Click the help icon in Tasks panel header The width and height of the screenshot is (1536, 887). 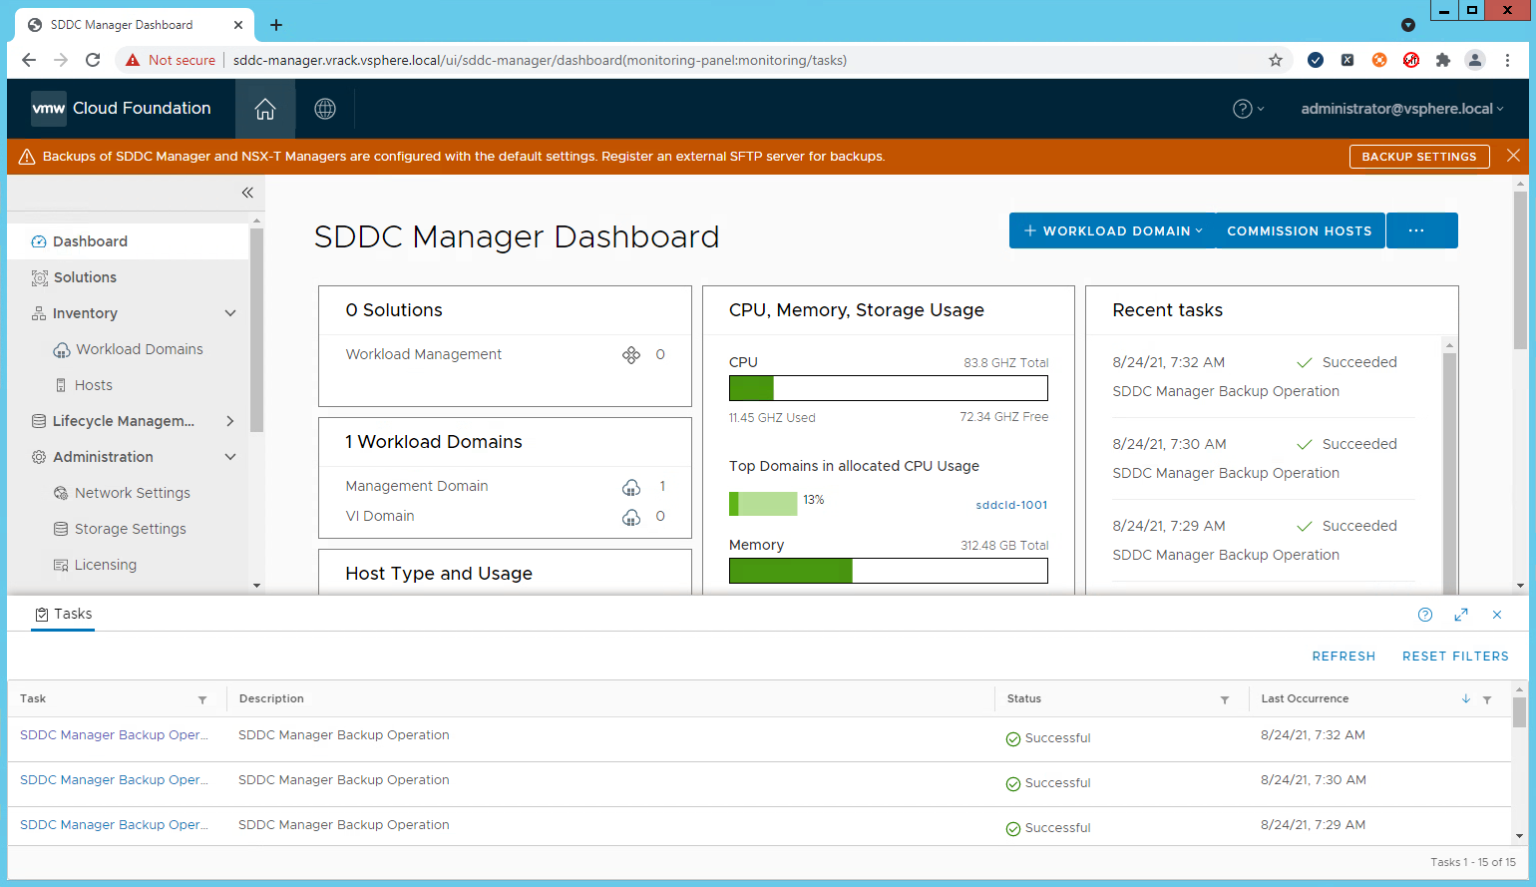point(1425,614)
